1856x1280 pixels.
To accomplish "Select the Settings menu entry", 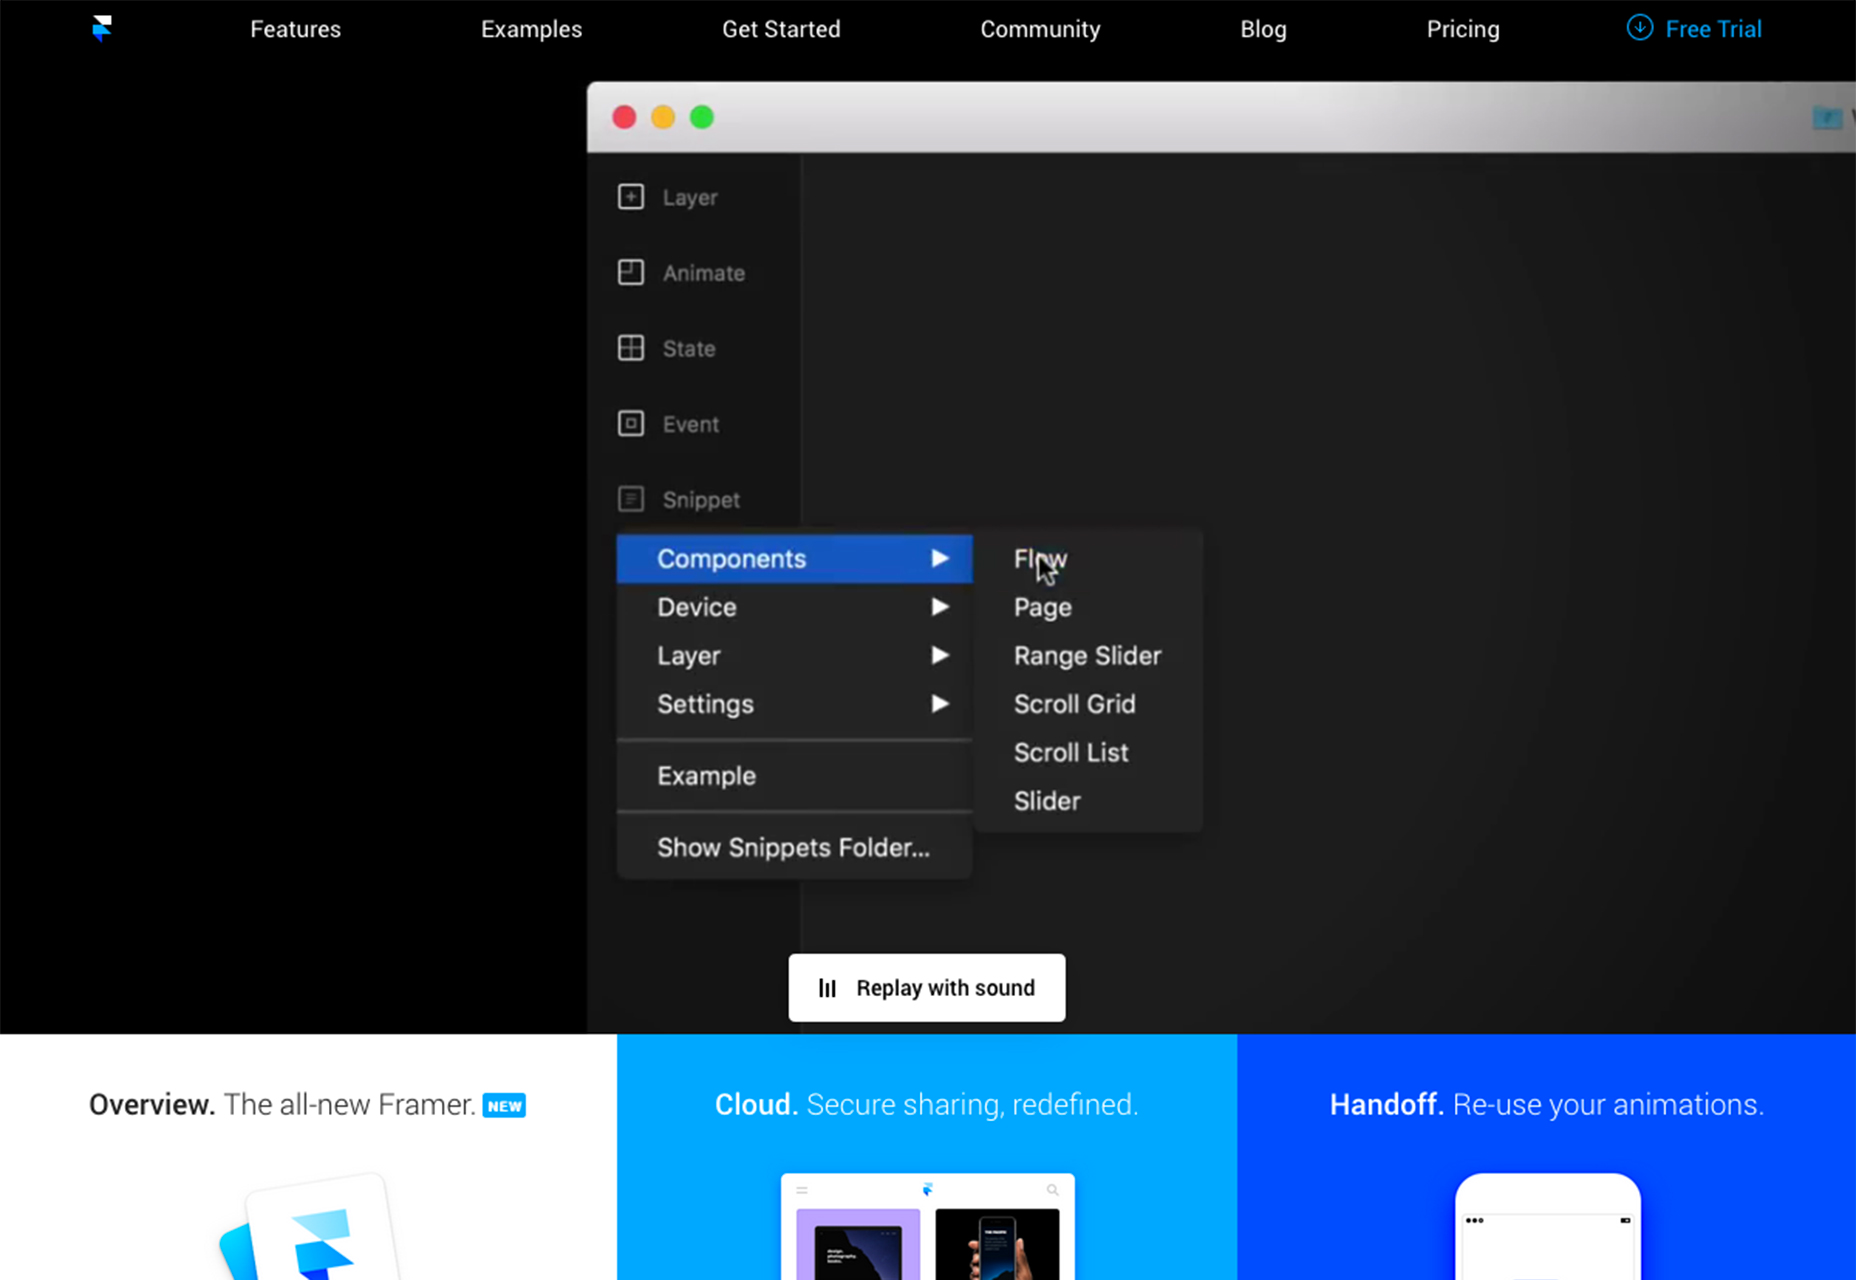I will tap(794, 704).
